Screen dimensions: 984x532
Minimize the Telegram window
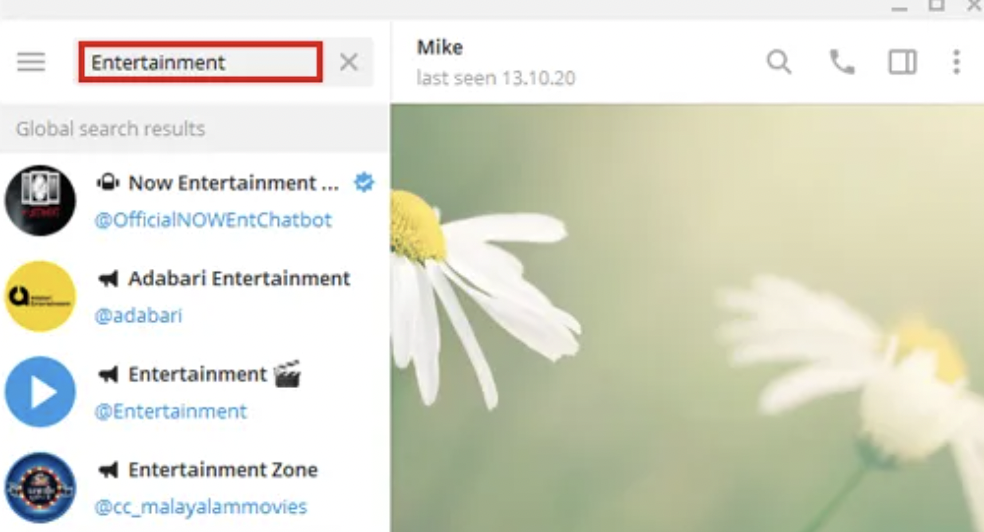899,7
